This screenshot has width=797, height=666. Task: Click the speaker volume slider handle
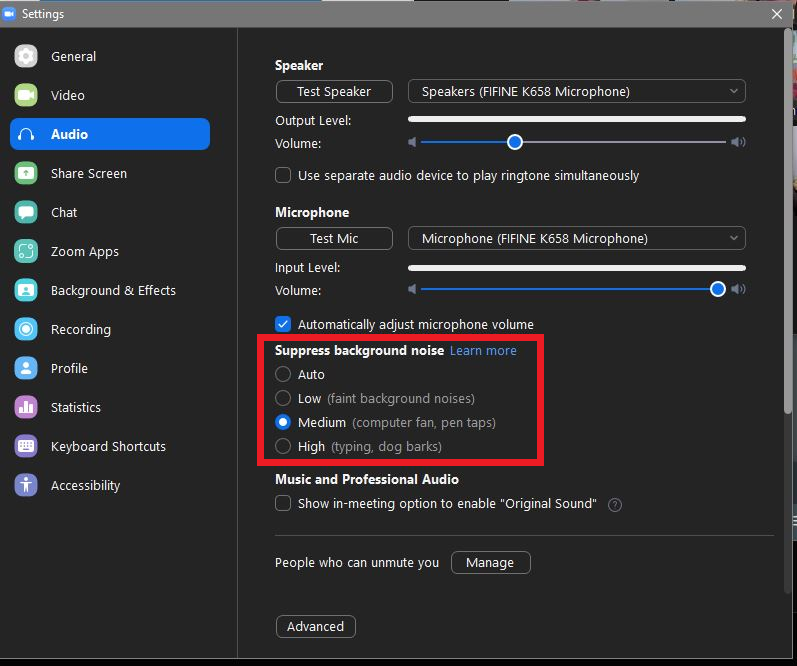(x=515, y=143)
